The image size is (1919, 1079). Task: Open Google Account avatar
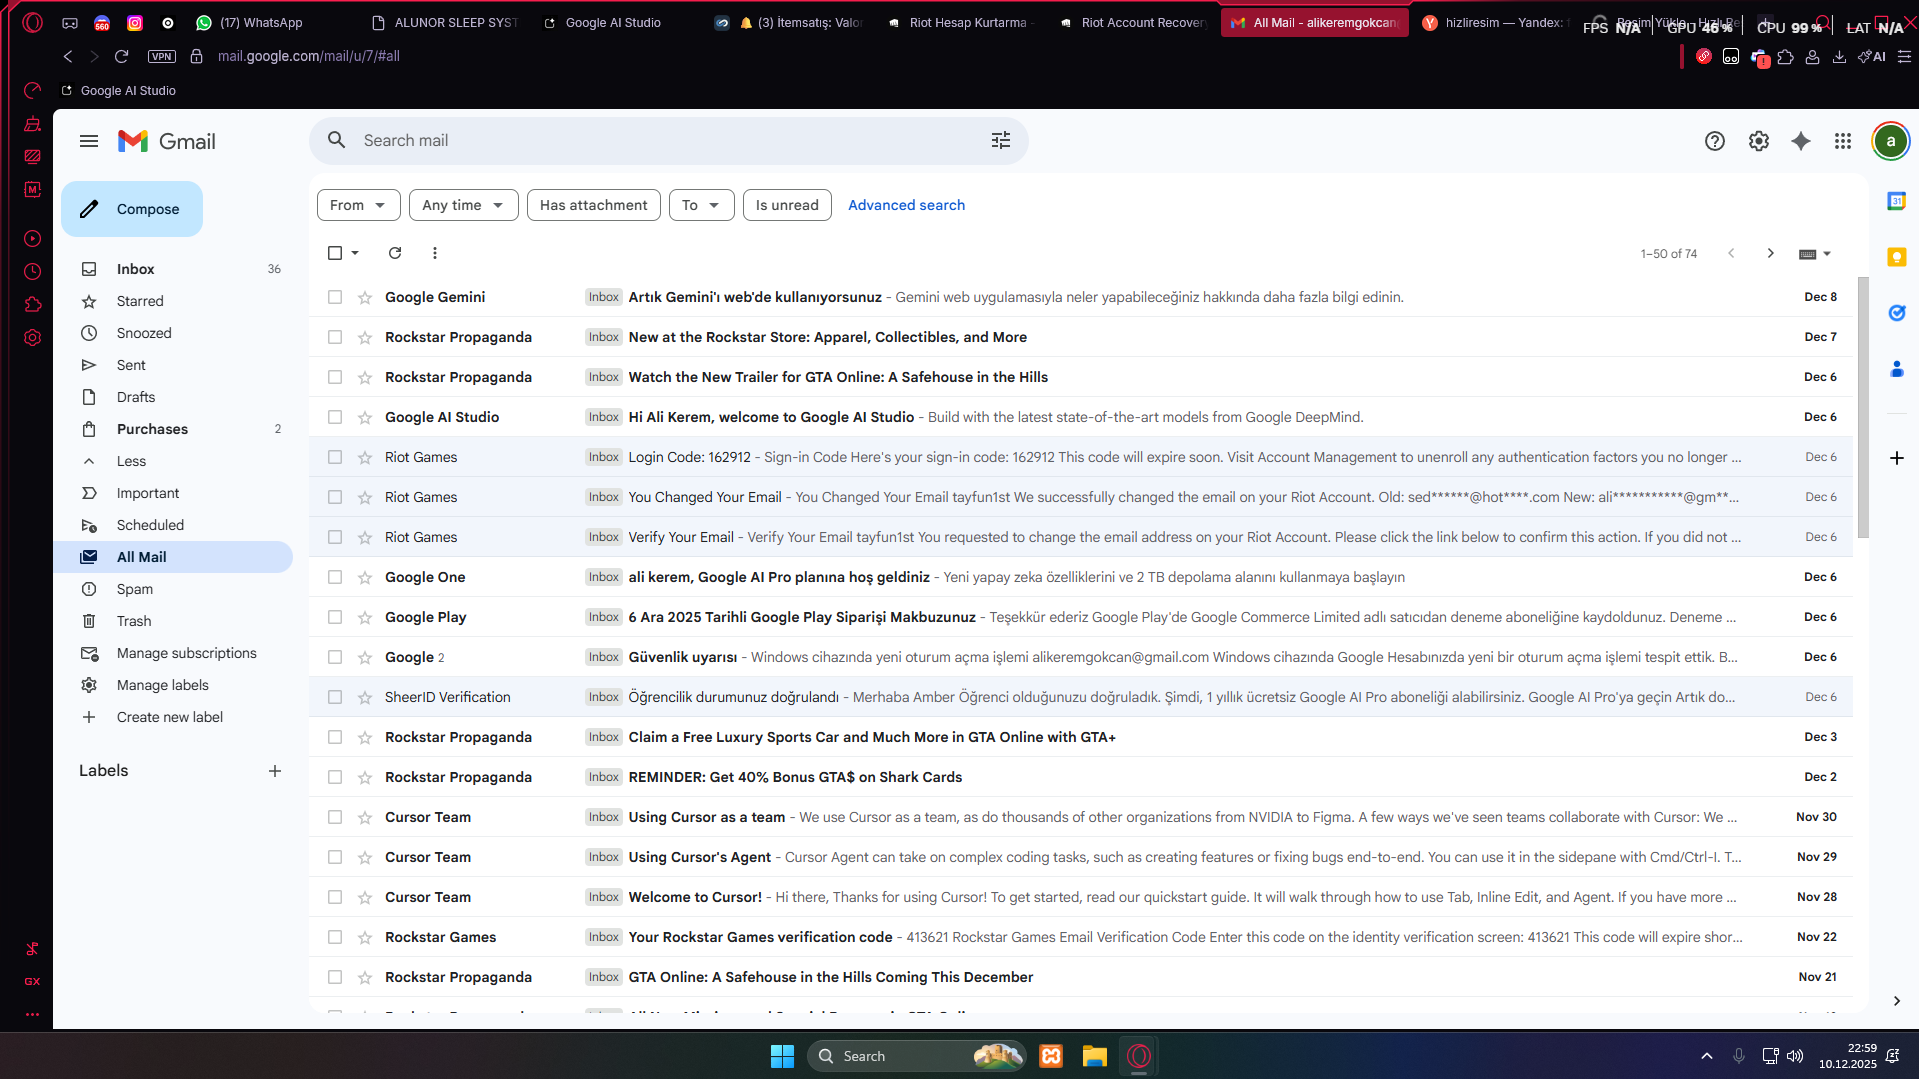[1890, 141]
